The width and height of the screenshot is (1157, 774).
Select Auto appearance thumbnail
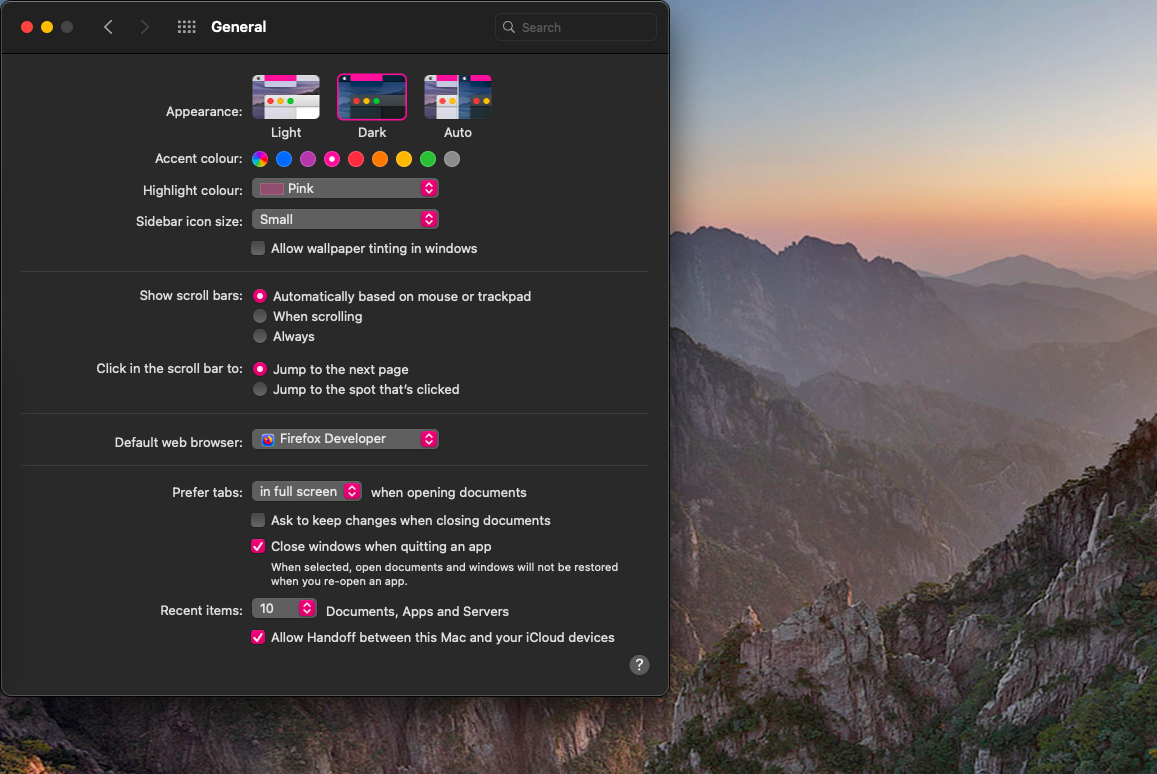457,97
